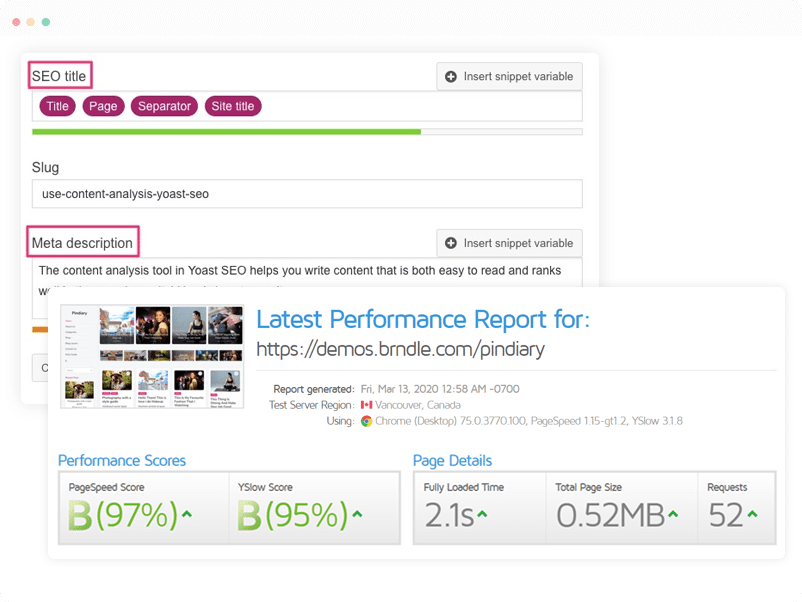Click the green SEO title length progress bar
Screen dimensions: 802x602
pyautogui.click(x=226, y=132)
